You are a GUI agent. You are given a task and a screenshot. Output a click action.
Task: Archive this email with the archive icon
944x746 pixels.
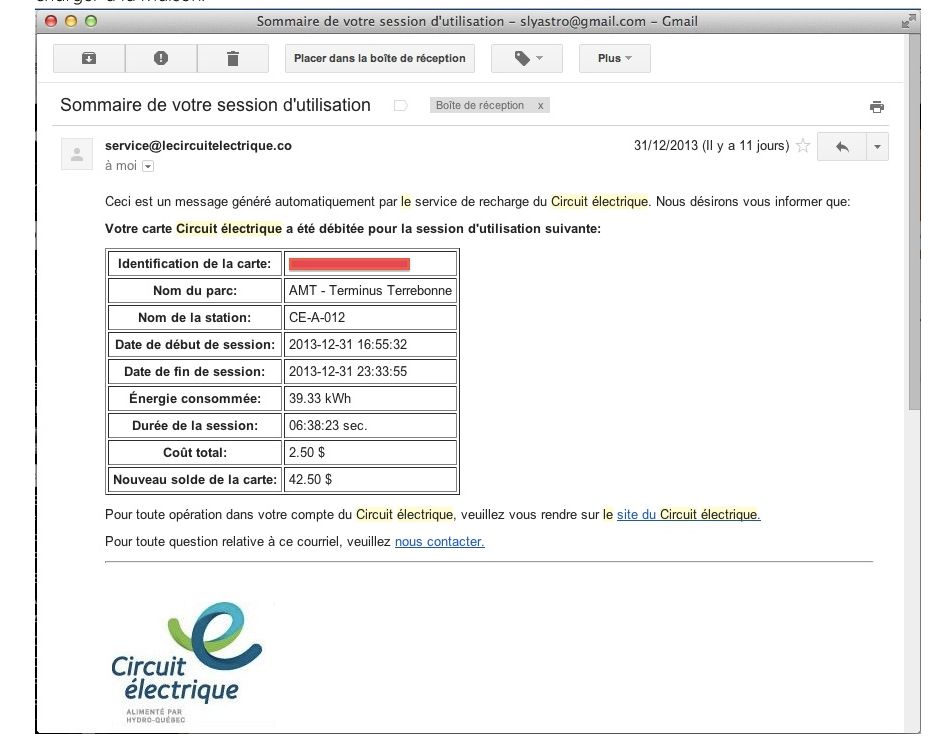pos(89,58)
